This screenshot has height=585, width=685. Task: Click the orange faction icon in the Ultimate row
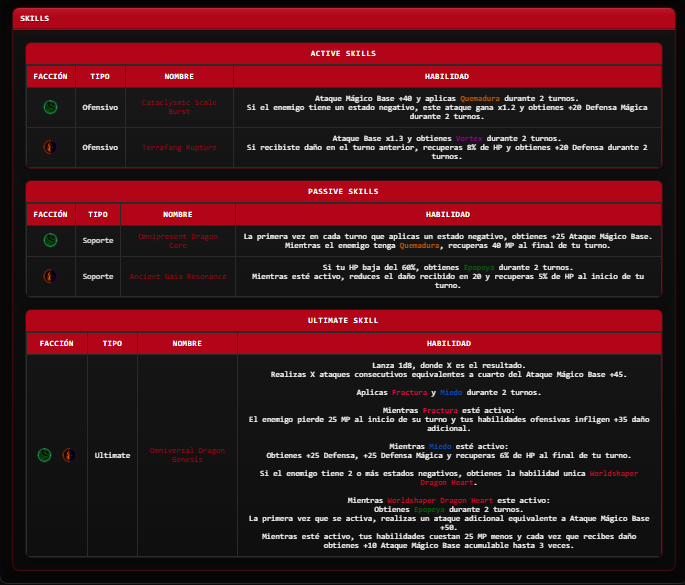tap(69, 455)
